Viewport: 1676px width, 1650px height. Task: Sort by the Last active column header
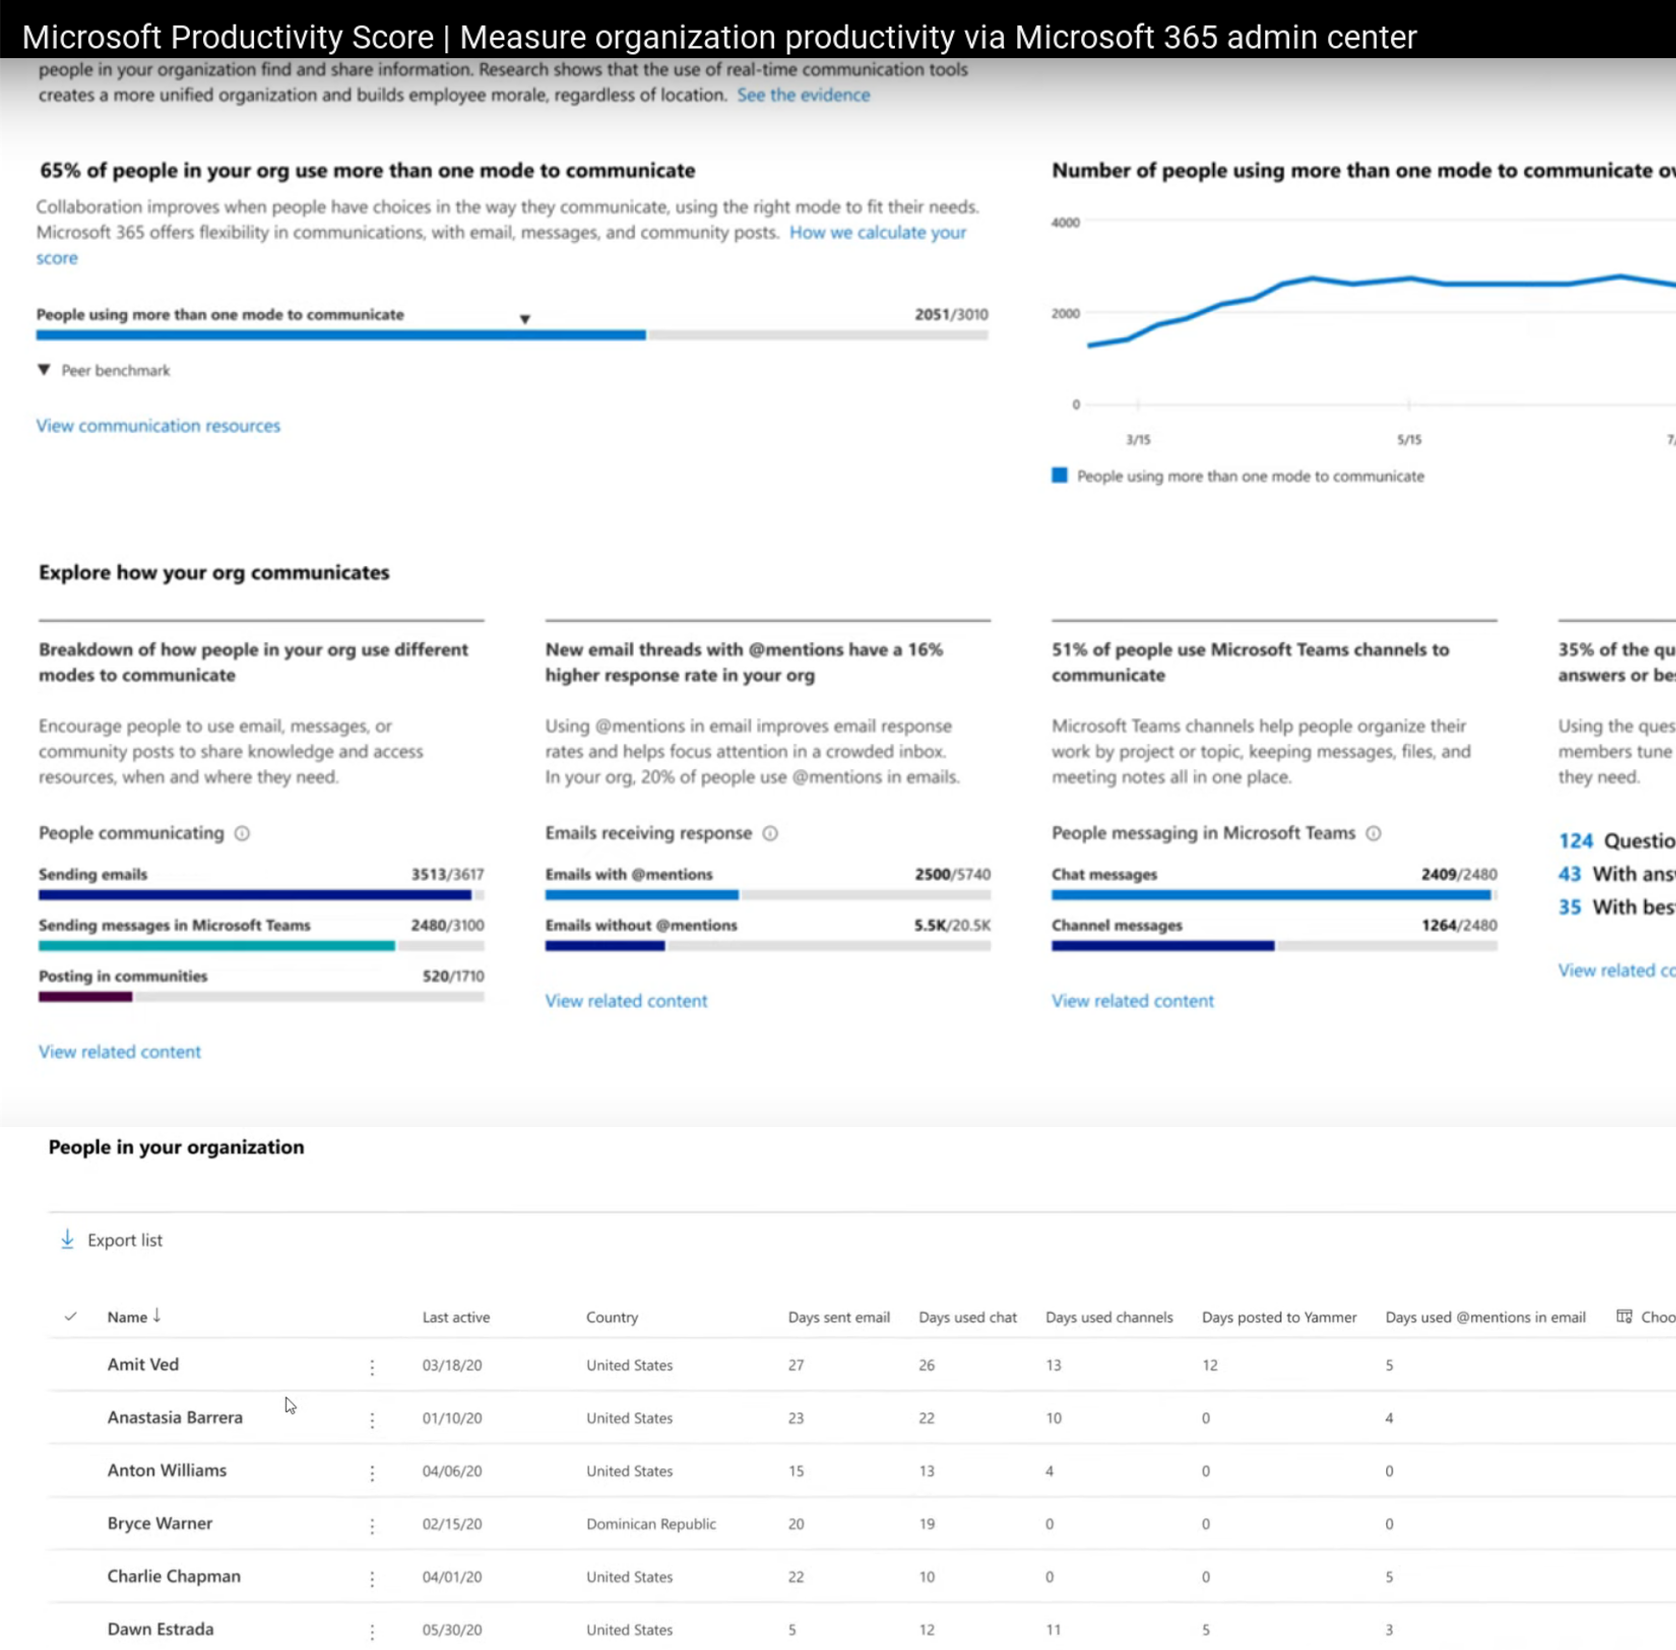[x=456, y=1317]
